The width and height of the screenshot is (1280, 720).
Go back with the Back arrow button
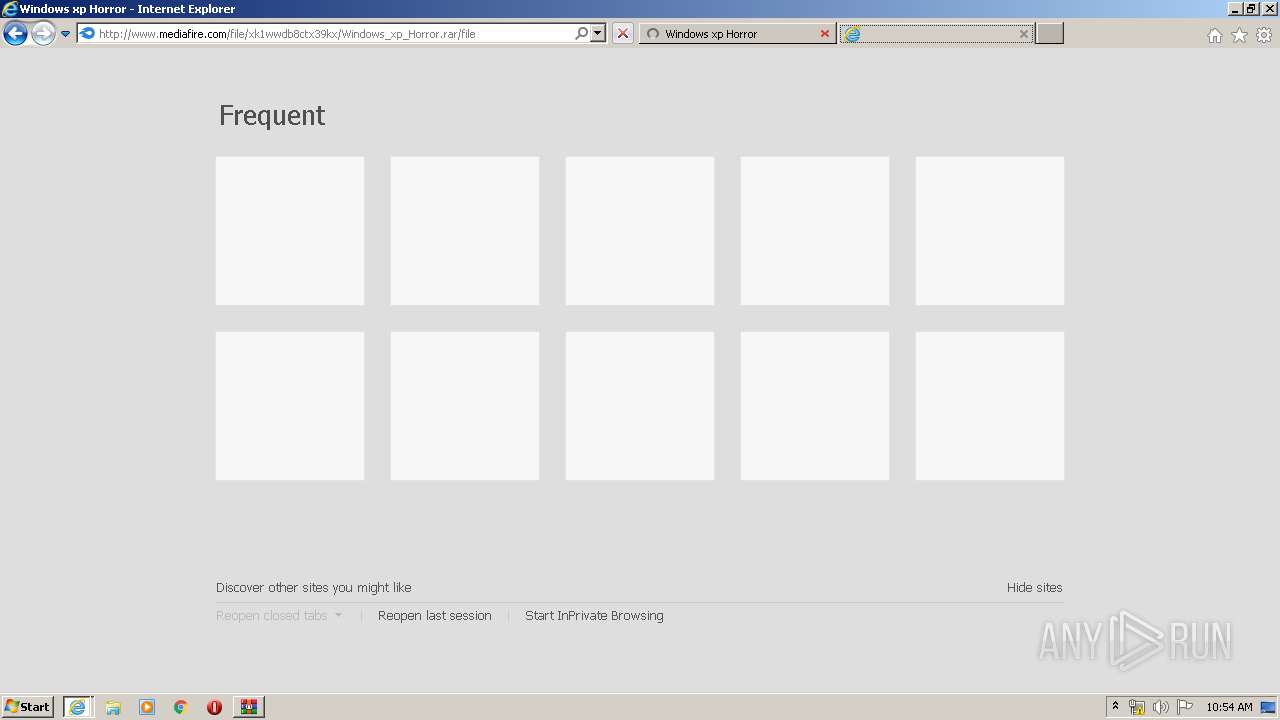(15, 34)
